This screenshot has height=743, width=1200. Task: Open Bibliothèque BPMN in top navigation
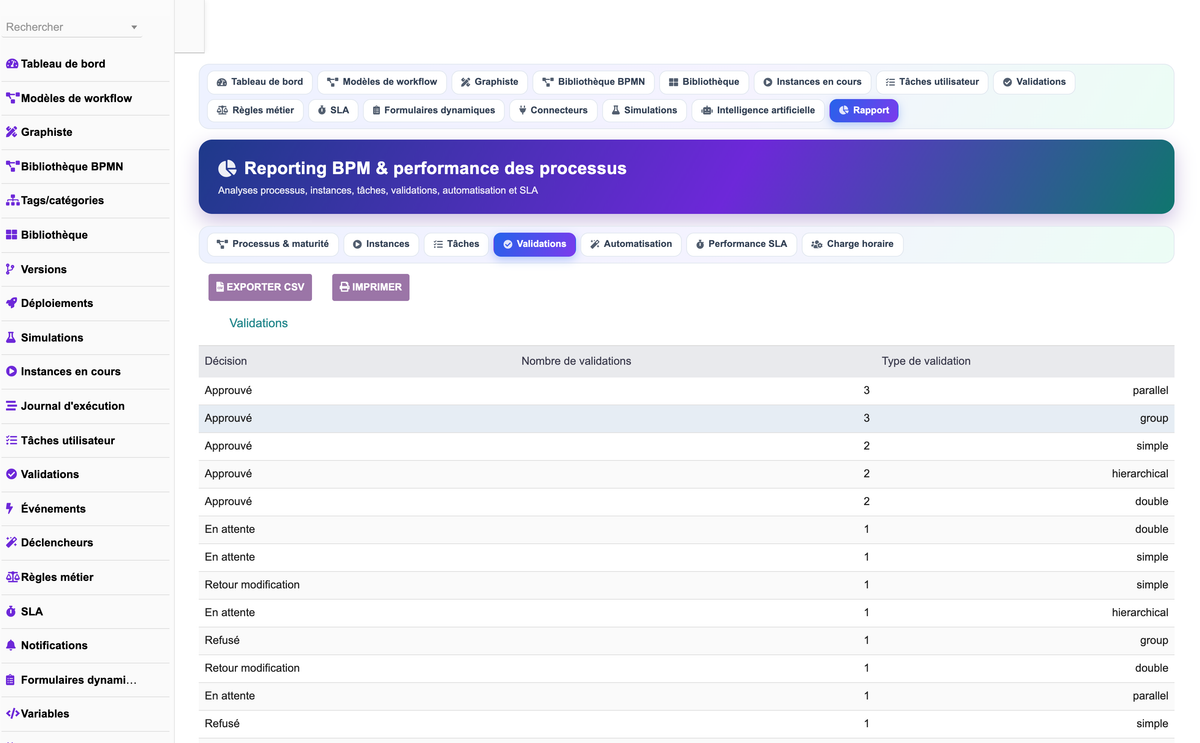(594, 82)
